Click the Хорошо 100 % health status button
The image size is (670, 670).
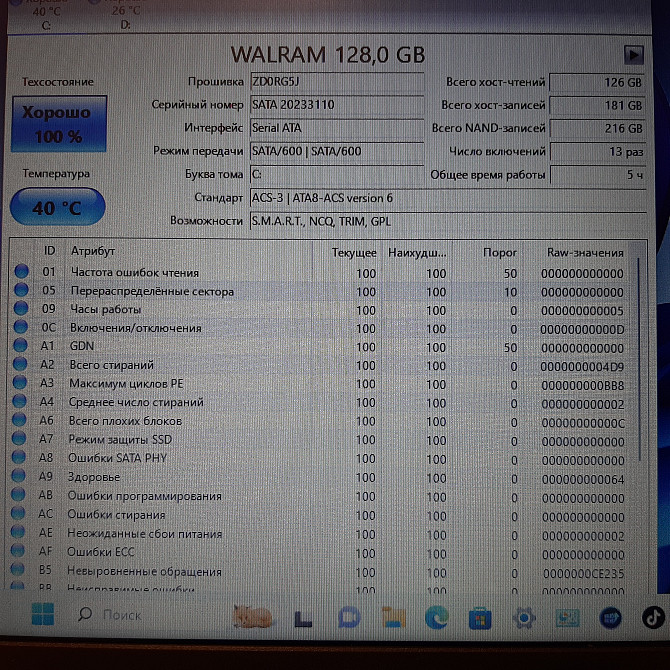click(59, 124)
